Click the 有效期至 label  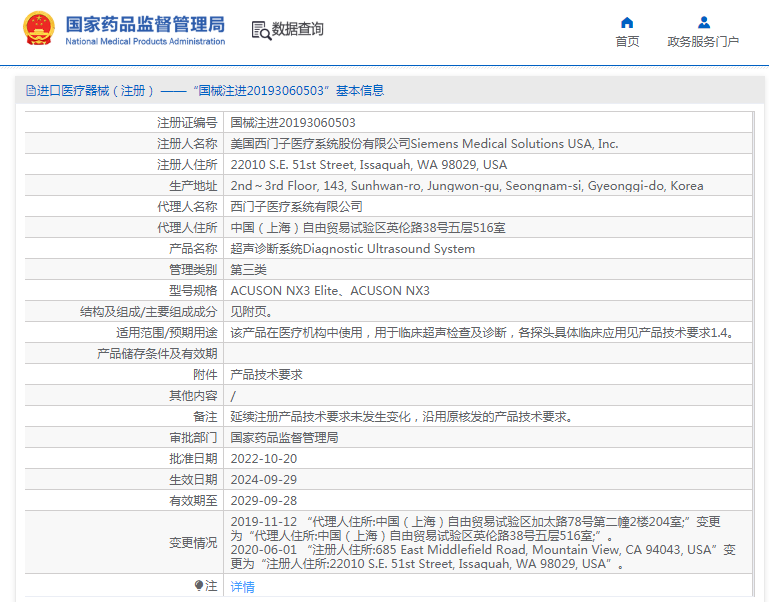point(193,501)
